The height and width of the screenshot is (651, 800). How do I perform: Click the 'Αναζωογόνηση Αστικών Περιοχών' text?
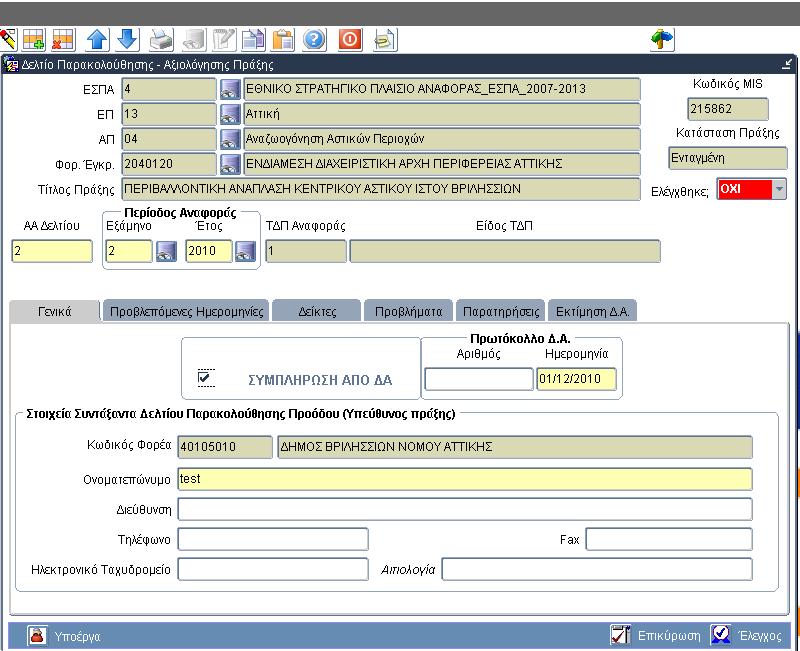pos(335,139)
